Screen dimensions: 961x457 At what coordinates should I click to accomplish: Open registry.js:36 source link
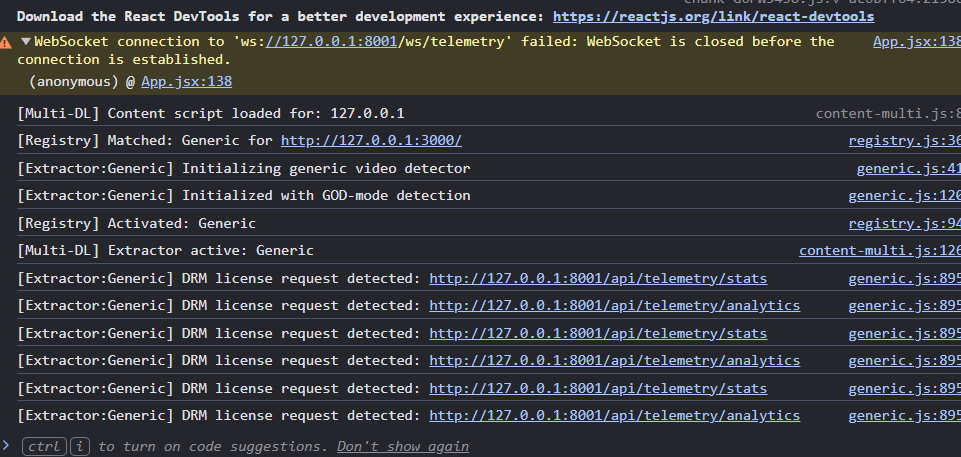click(x=905, y=141)
